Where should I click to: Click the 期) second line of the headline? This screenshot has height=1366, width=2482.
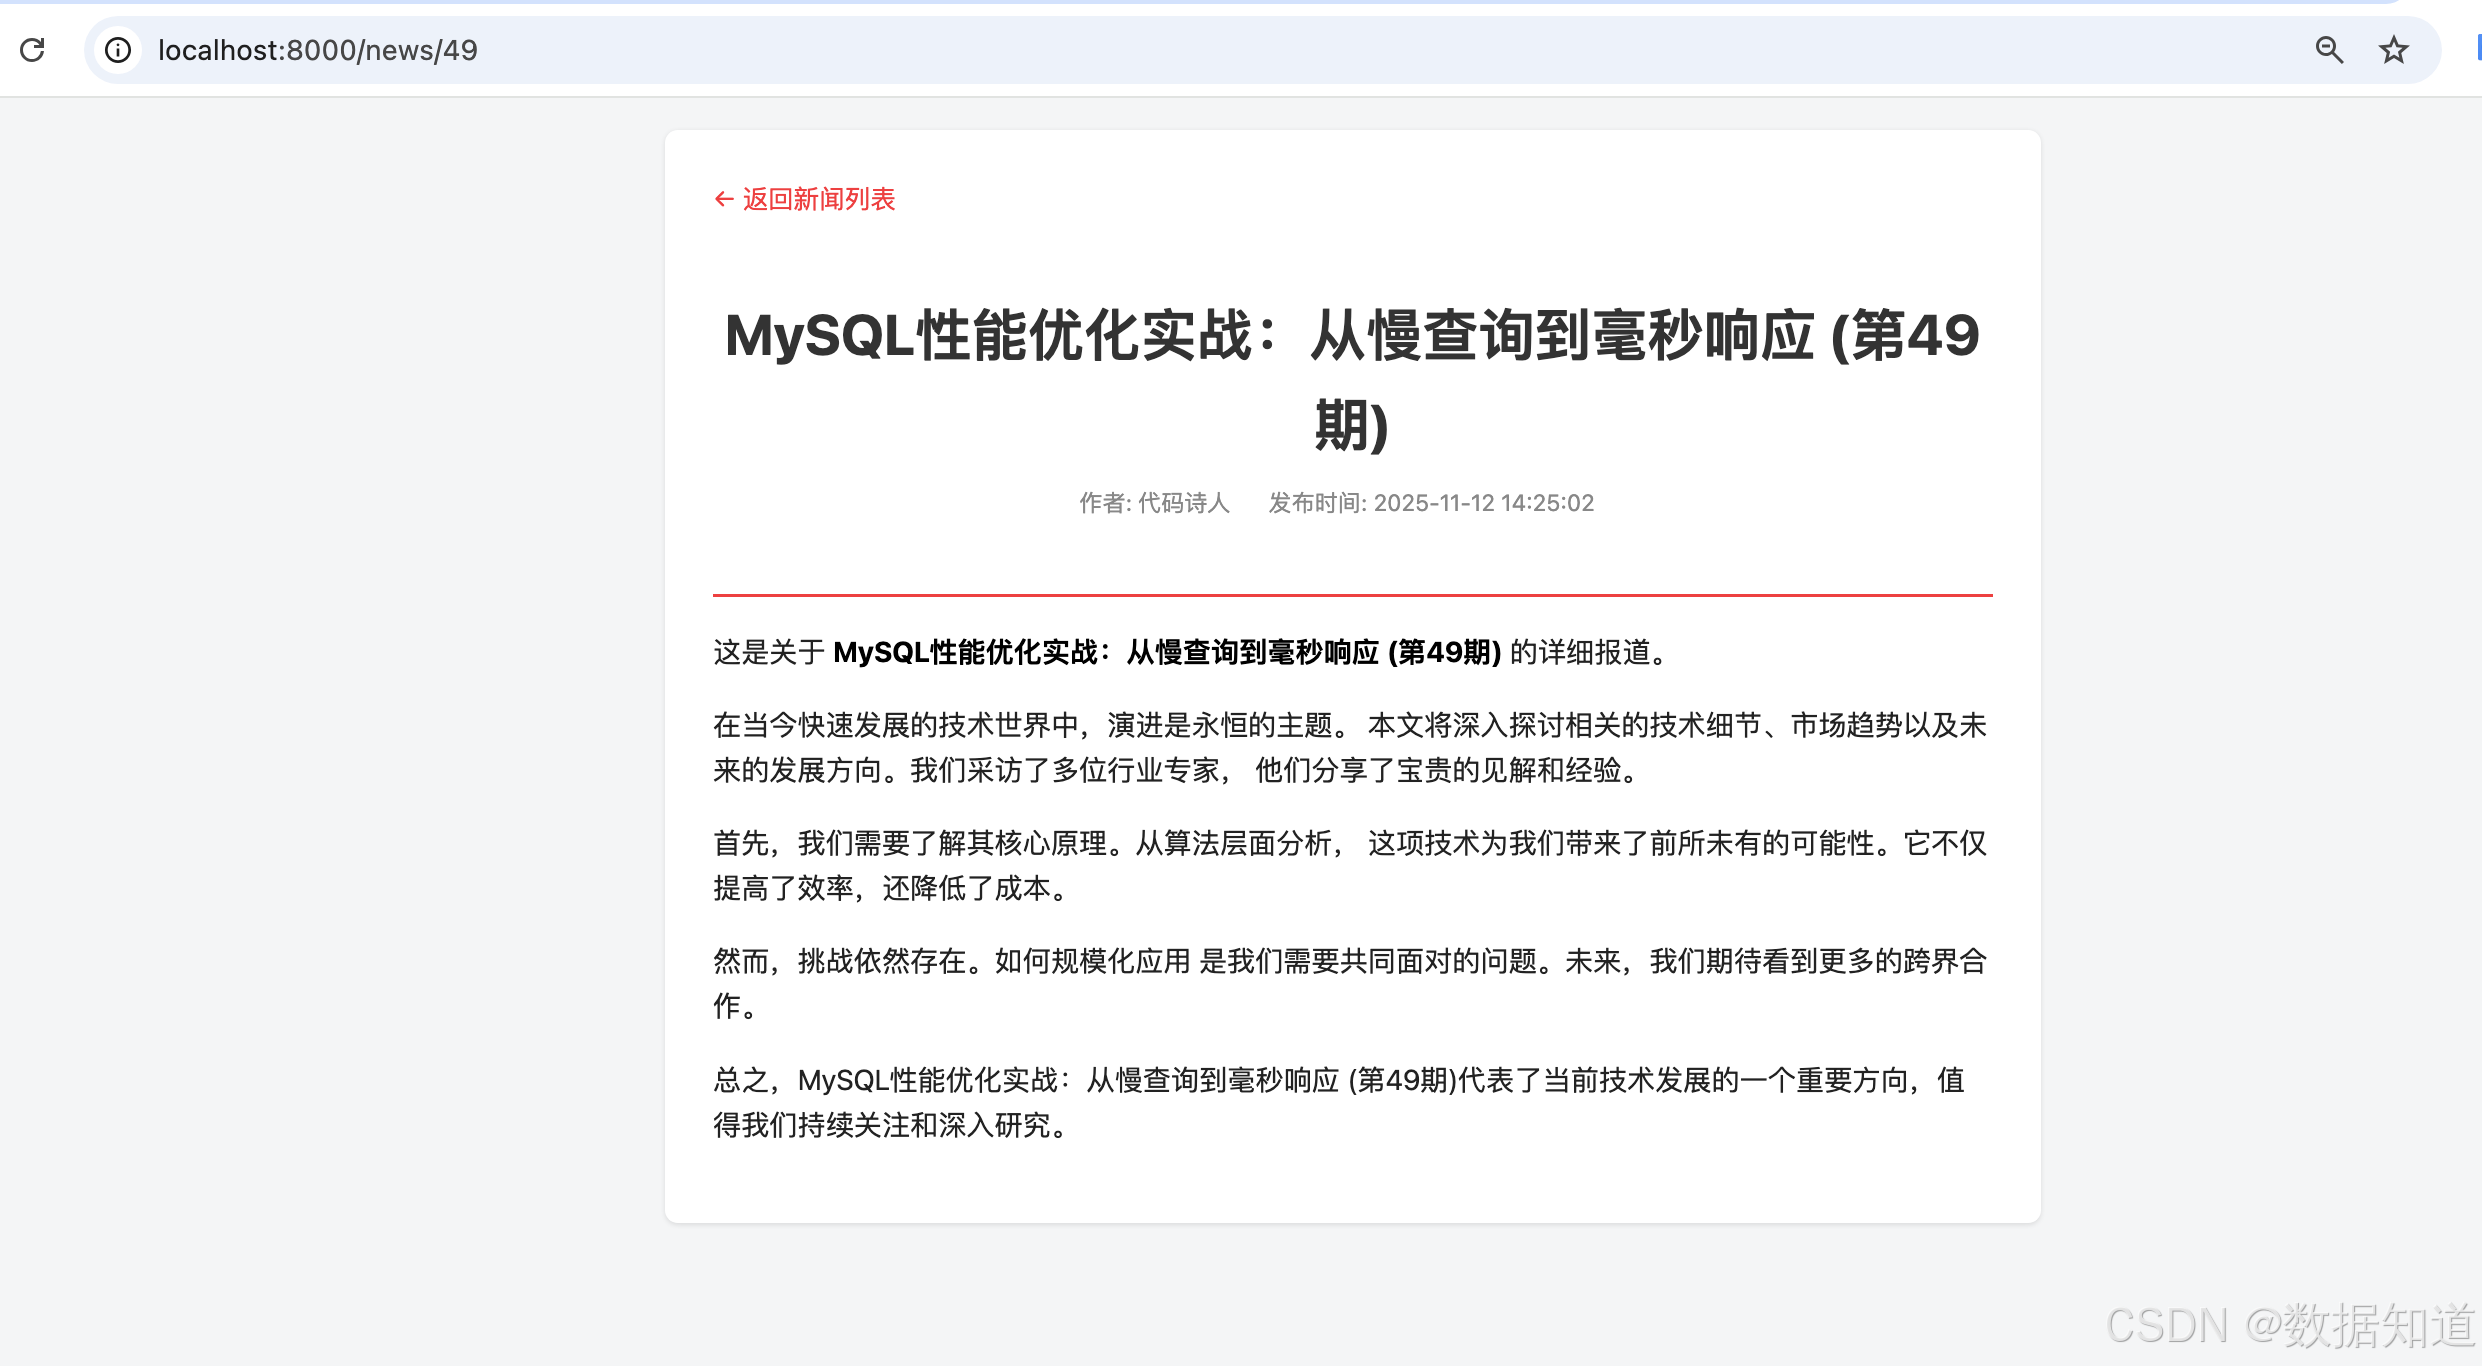pyautogui.click(x=1352, y=425)
